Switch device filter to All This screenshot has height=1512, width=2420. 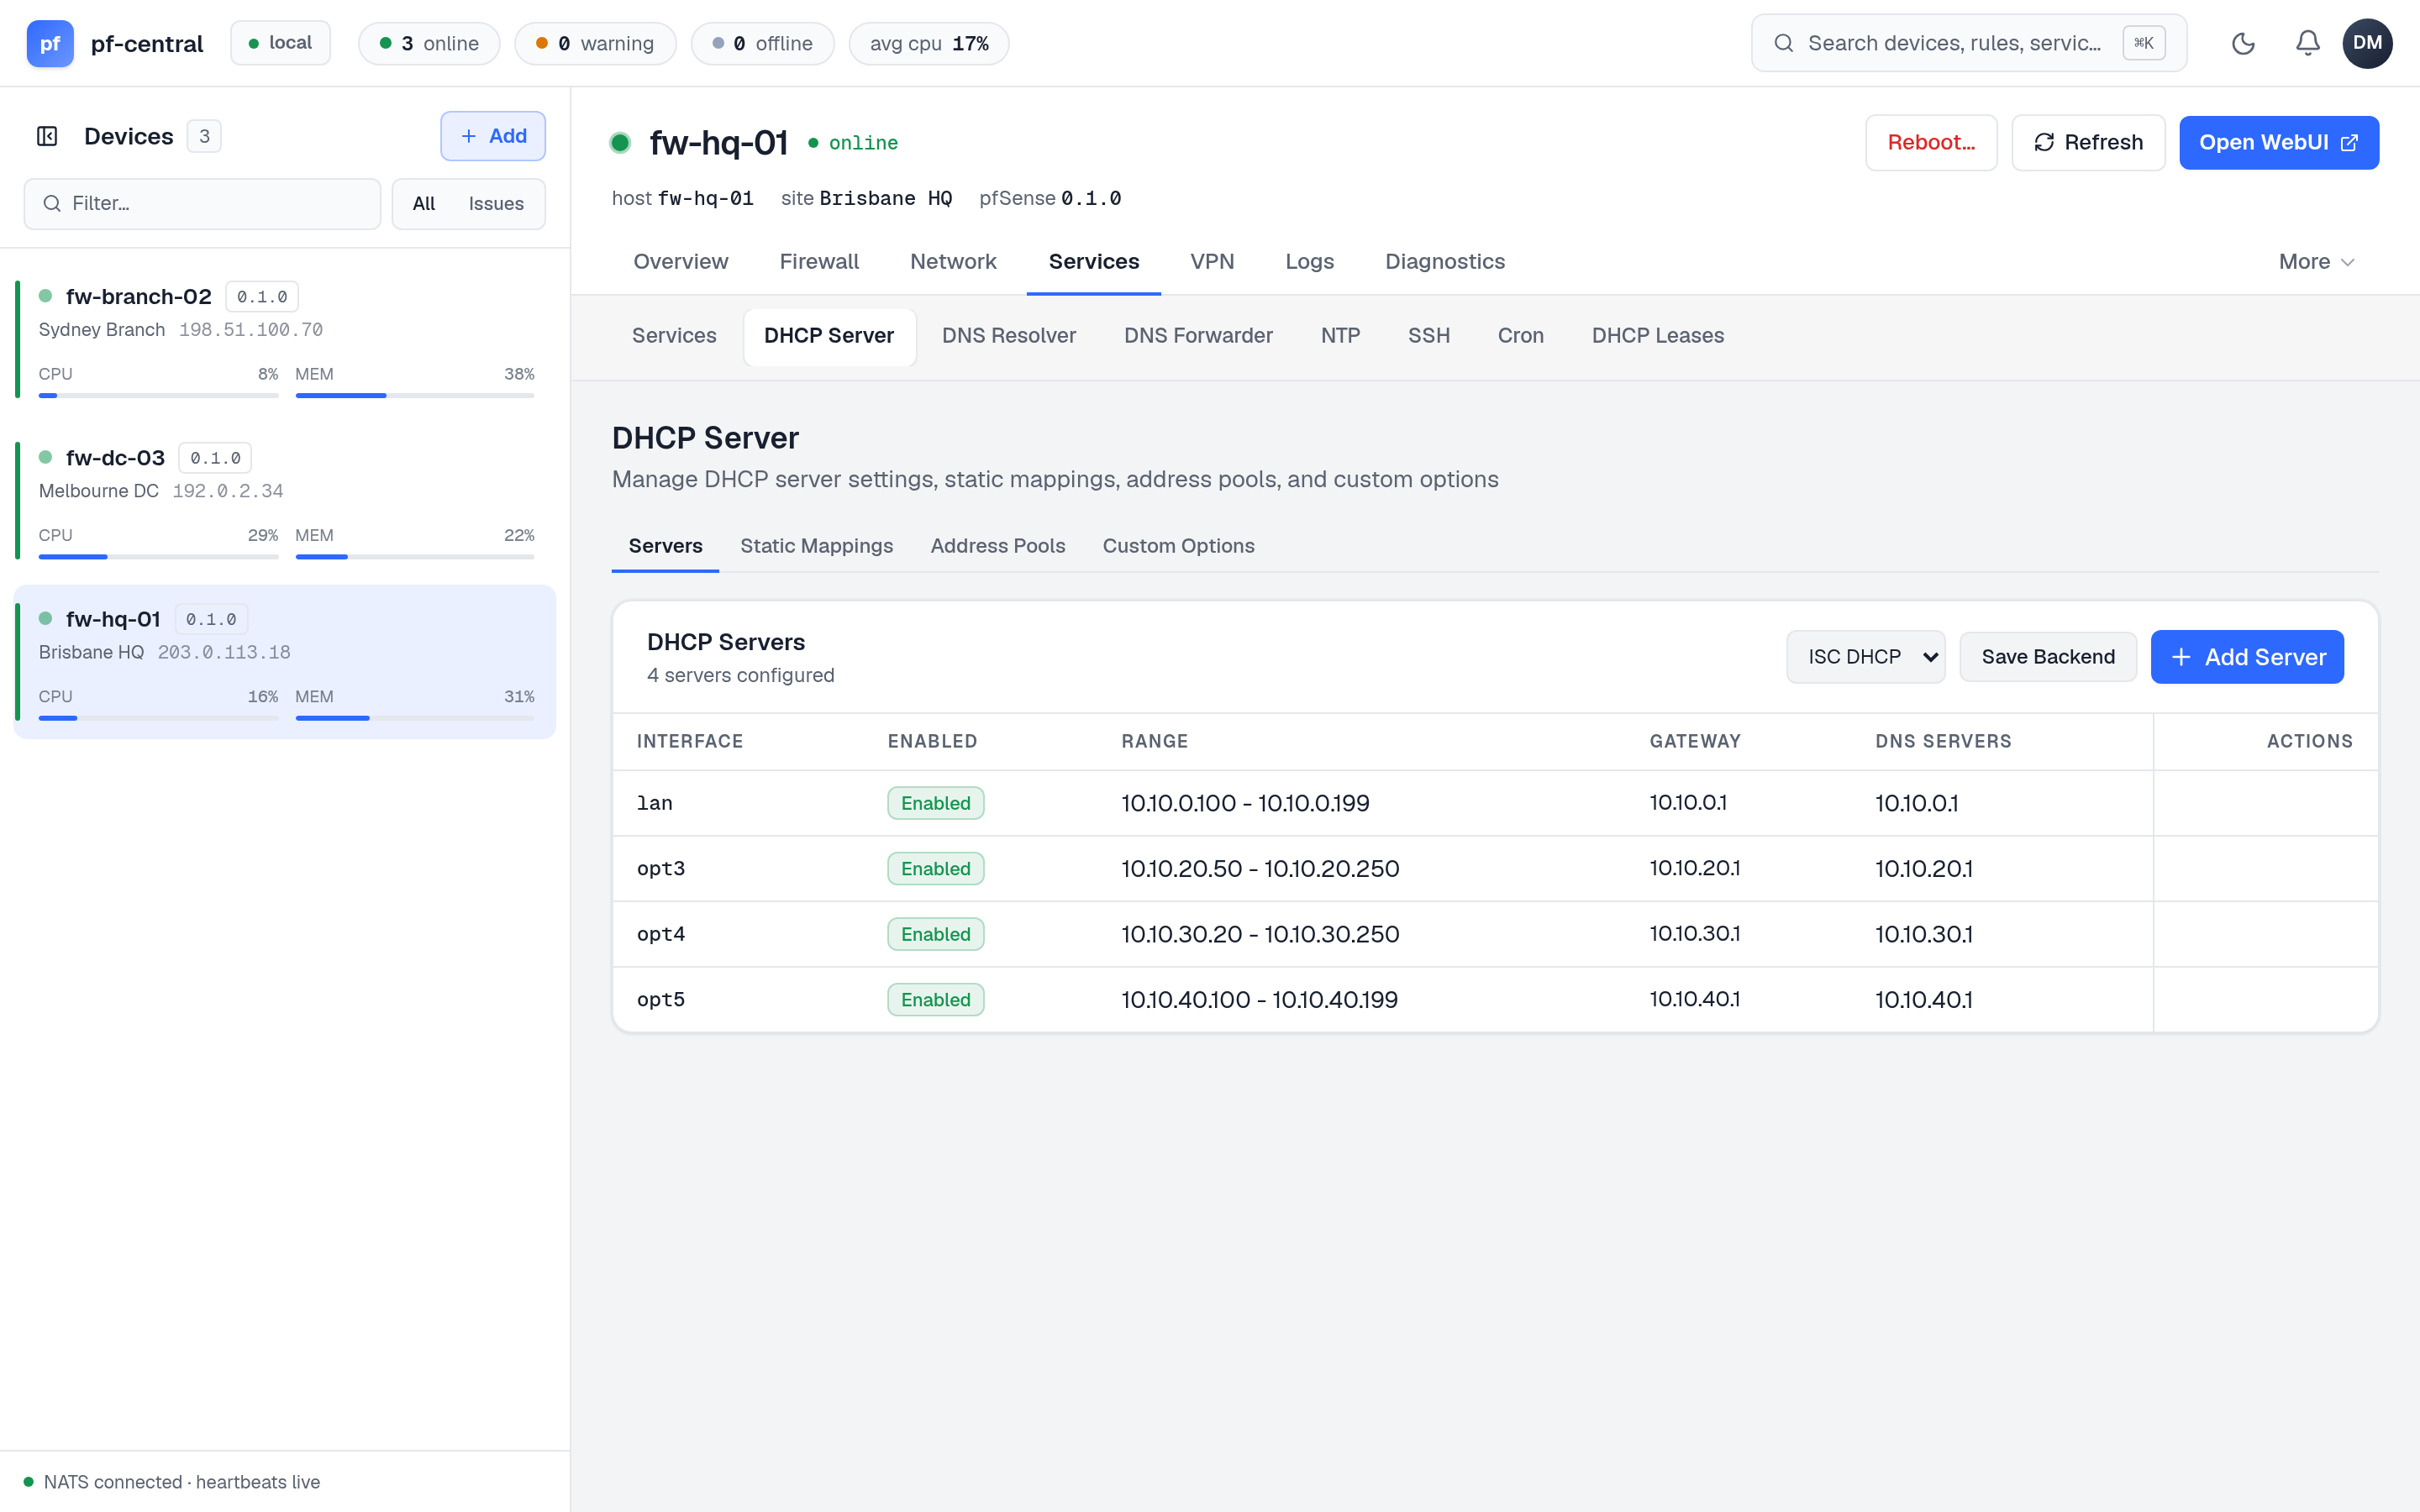424,204
